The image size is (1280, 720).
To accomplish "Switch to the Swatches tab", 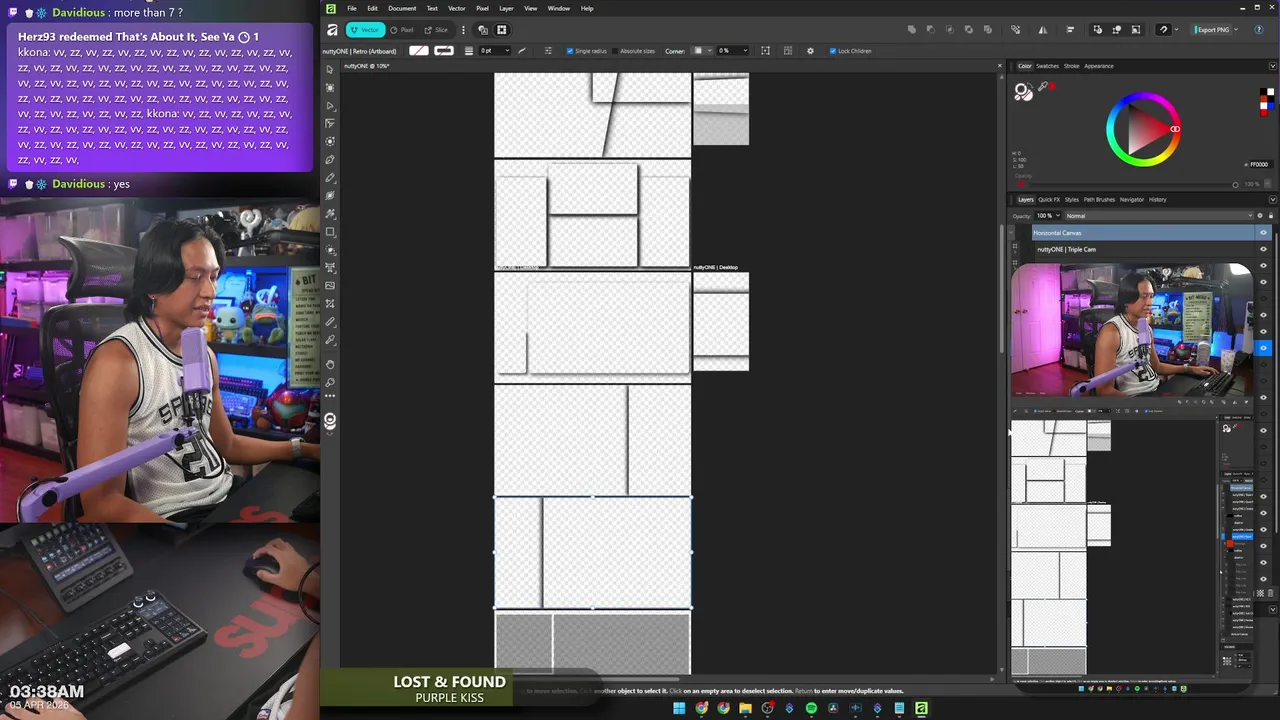I will click(1047, 66).
